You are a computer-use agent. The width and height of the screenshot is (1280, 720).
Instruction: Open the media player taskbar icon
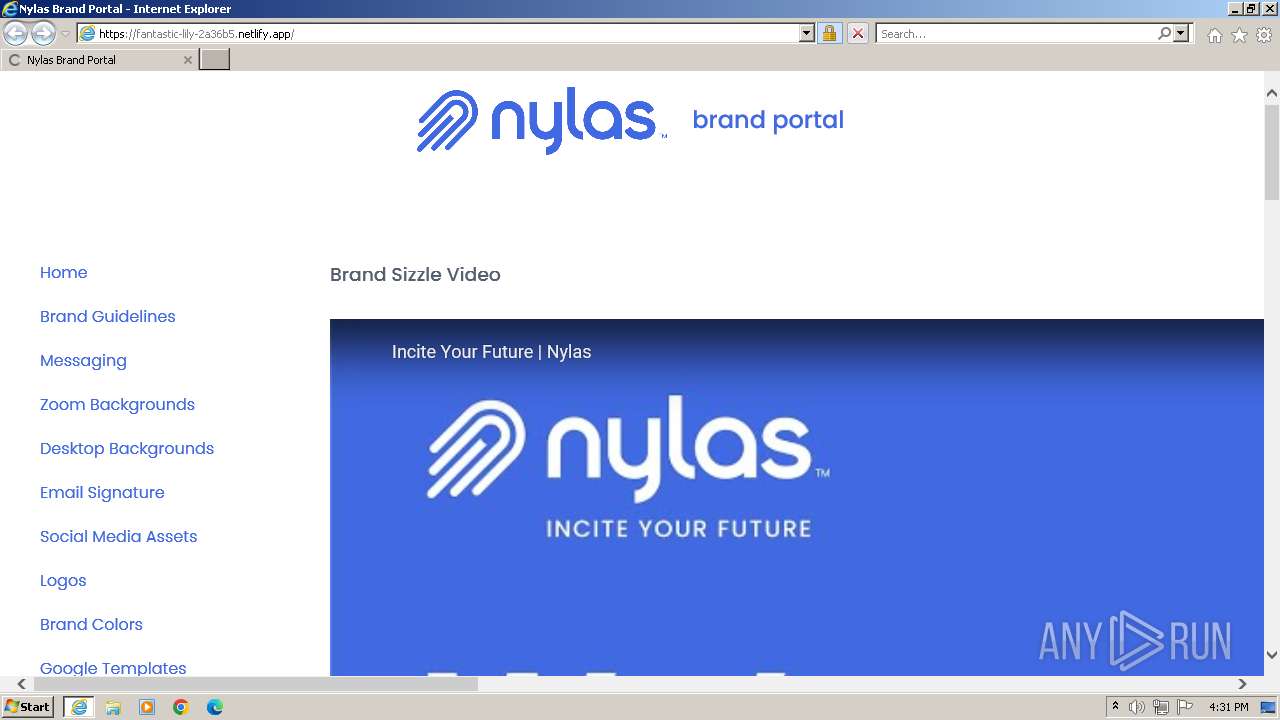[x=147, y=707]
